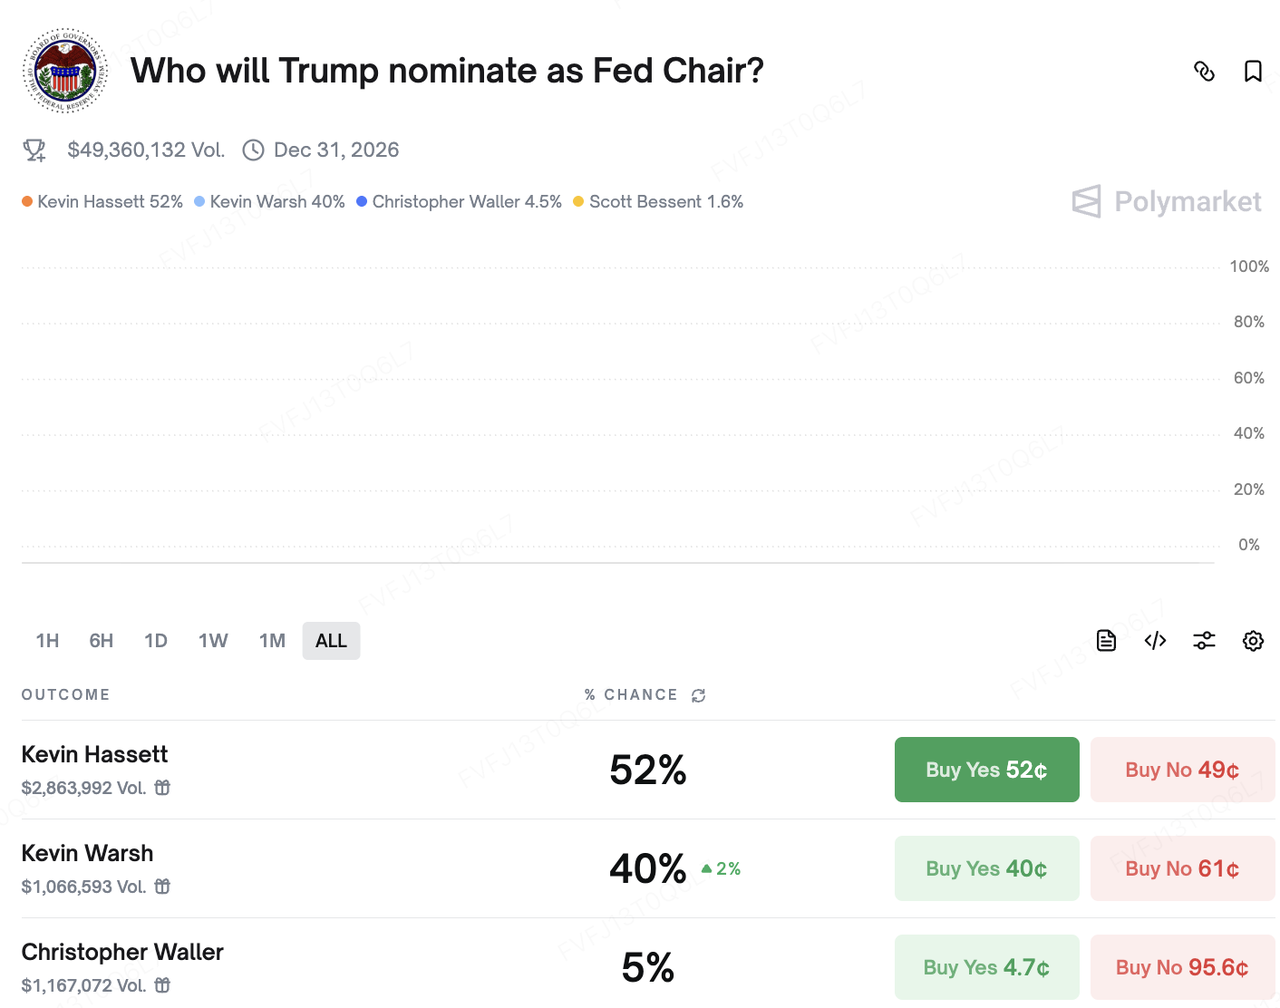Viewport: 1280px width, 1008px height.
Task: Click refresh icon beside % Chance
Action: (x=699, y=696)
